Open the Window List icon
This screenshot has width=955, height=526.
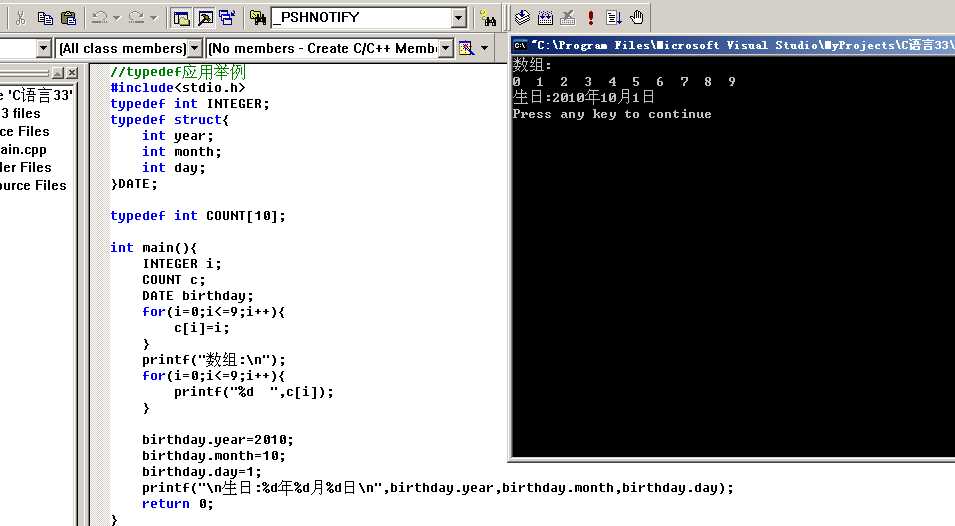click(x=227, y=18)
